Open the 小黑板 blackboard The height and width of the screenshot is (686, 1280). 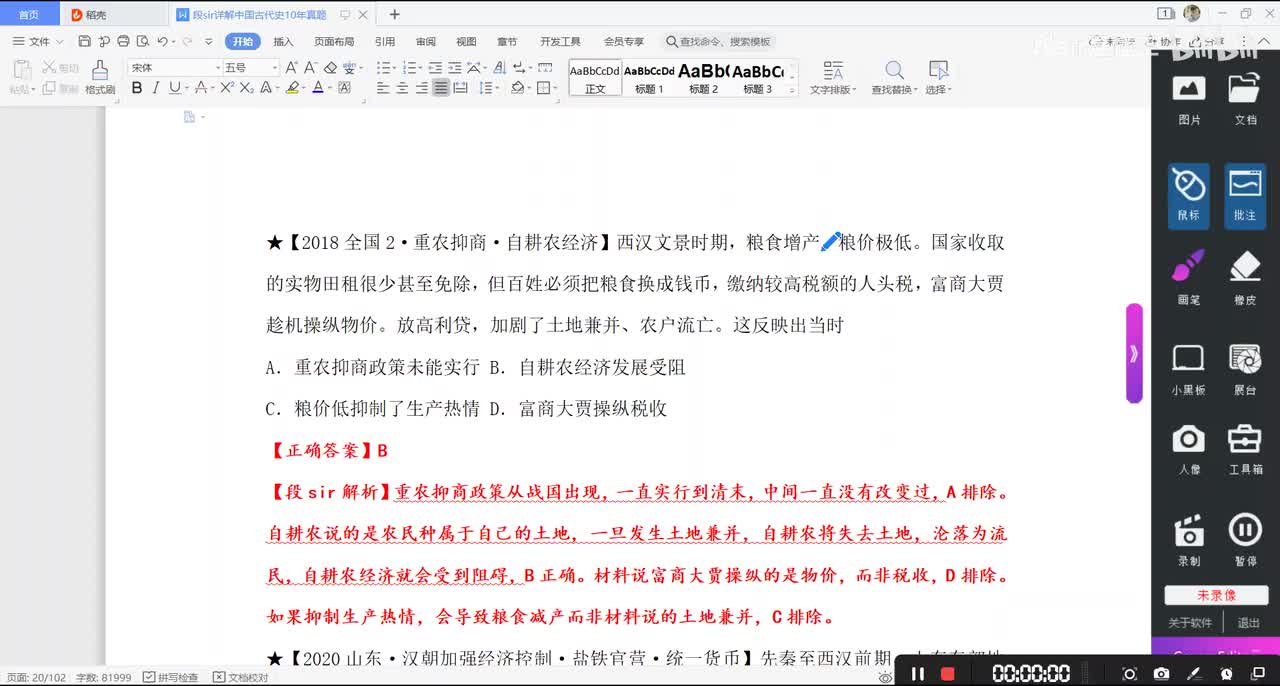click(1189, 369)
